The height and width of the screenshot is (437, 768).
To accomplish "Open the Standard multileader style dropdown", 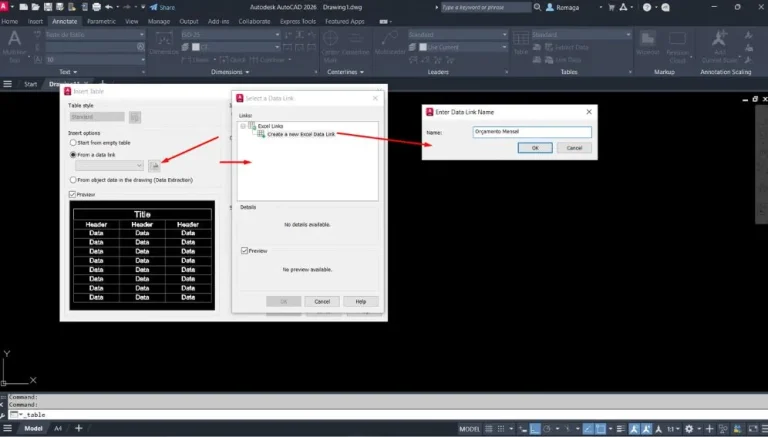I will [x=457, y=35].
